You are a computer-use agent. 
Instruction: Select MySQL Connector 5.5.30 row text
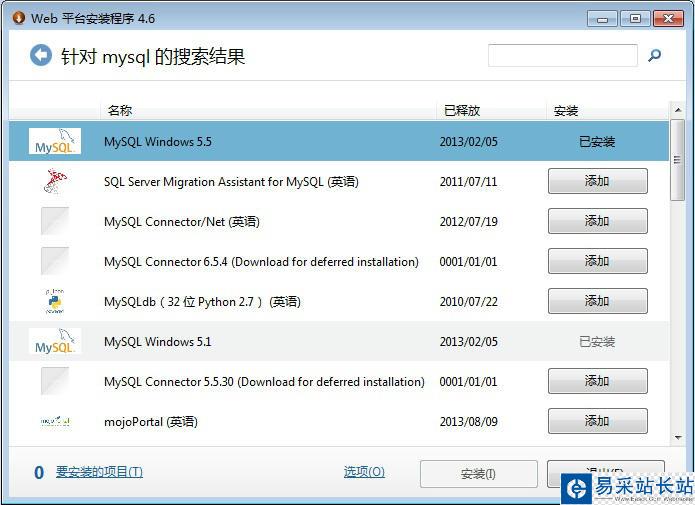(x=264, y=382)
